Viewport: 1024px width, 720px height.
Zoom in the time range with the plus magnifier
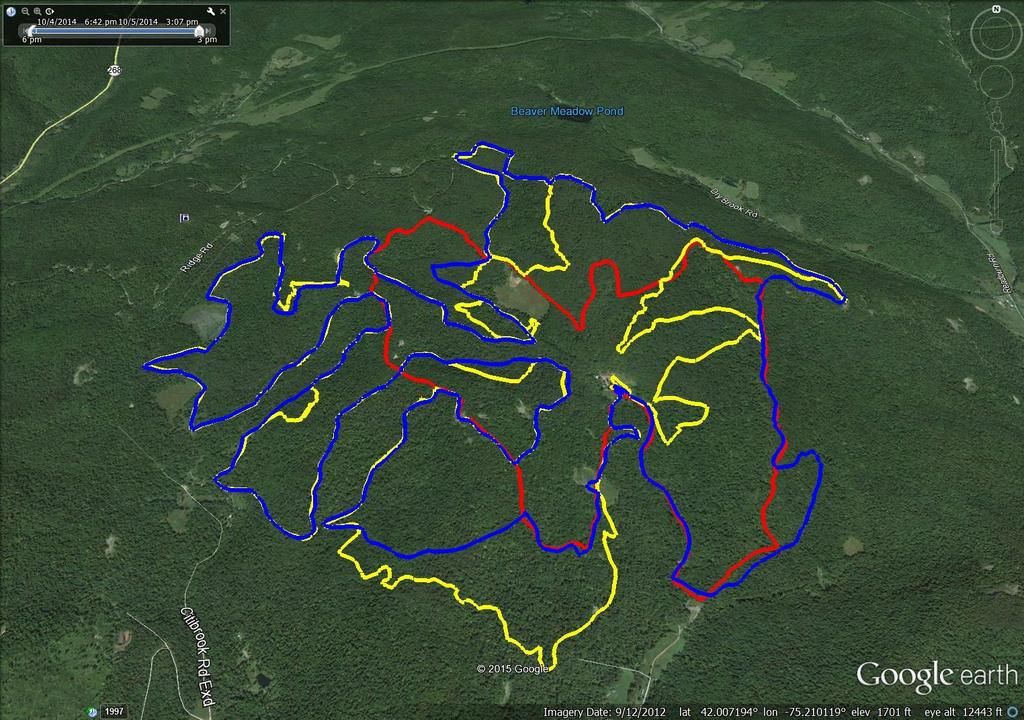click(37, 11)
